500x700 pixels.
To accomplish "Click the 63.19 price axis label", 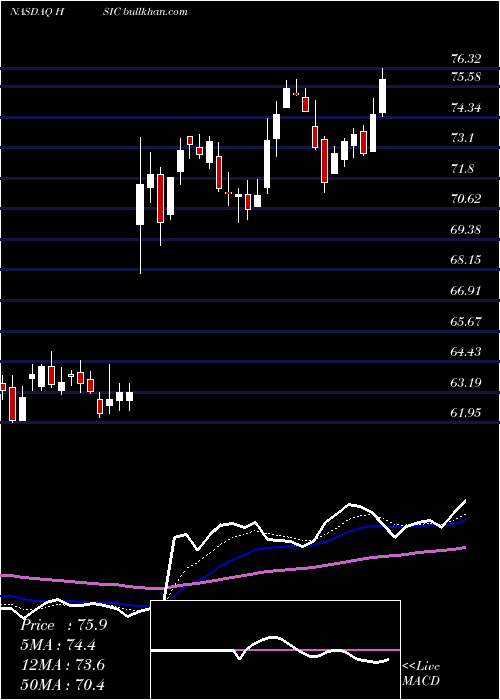I will [x=466, y=383].
